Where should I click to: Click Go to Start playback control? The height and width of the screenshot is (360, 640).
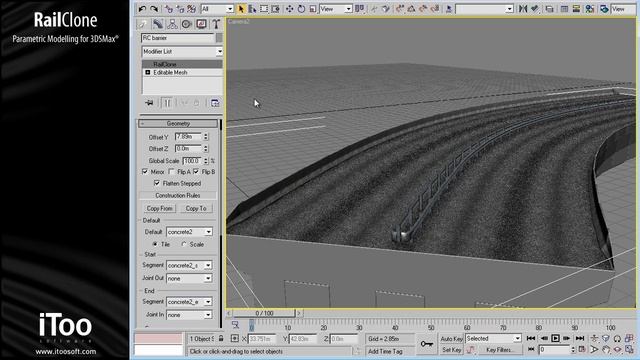tap(531, 338)
